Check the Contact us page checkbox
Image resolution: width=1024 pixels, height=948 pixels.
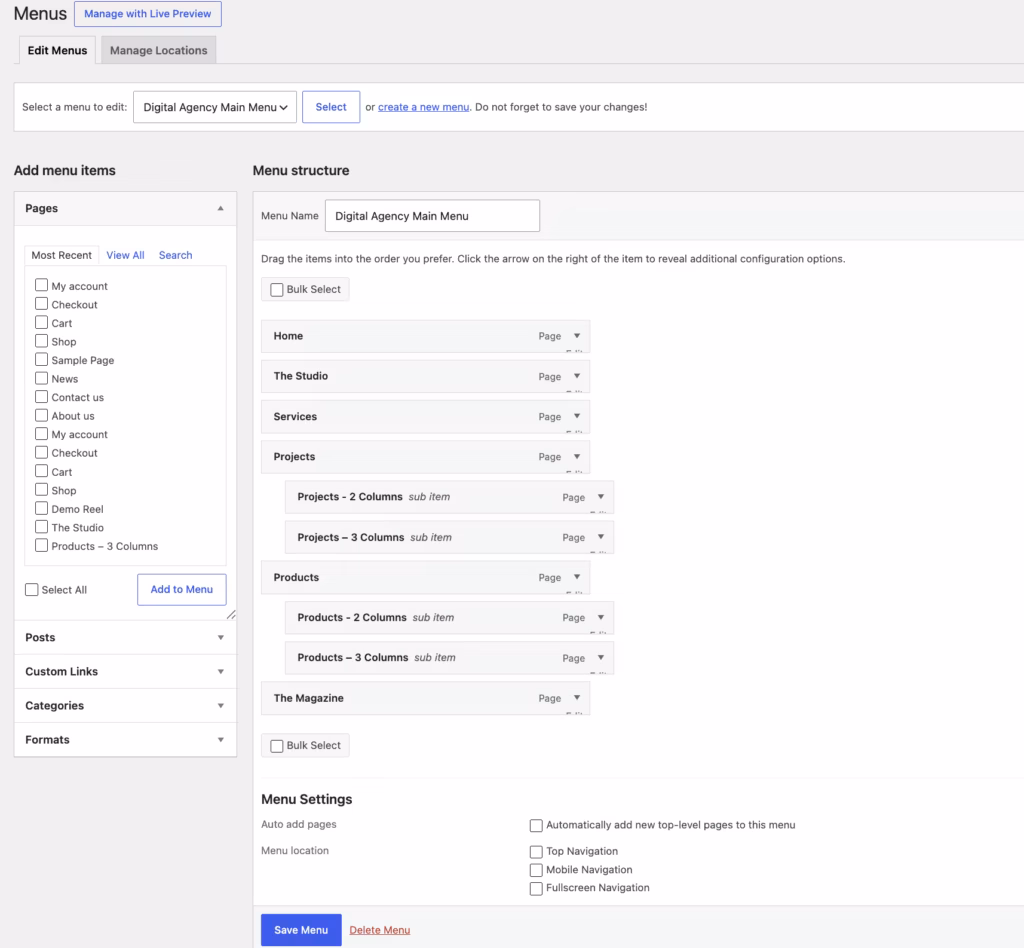click(x=41, y=397)
